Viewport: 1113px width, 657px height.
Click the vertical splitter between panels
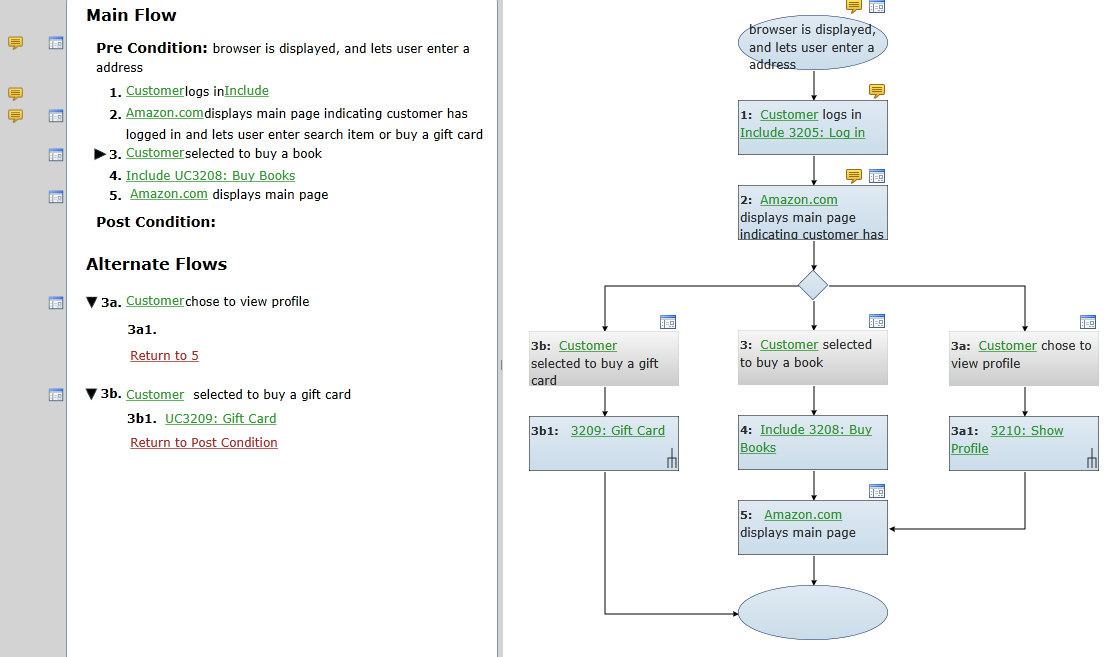pos(500,365)
